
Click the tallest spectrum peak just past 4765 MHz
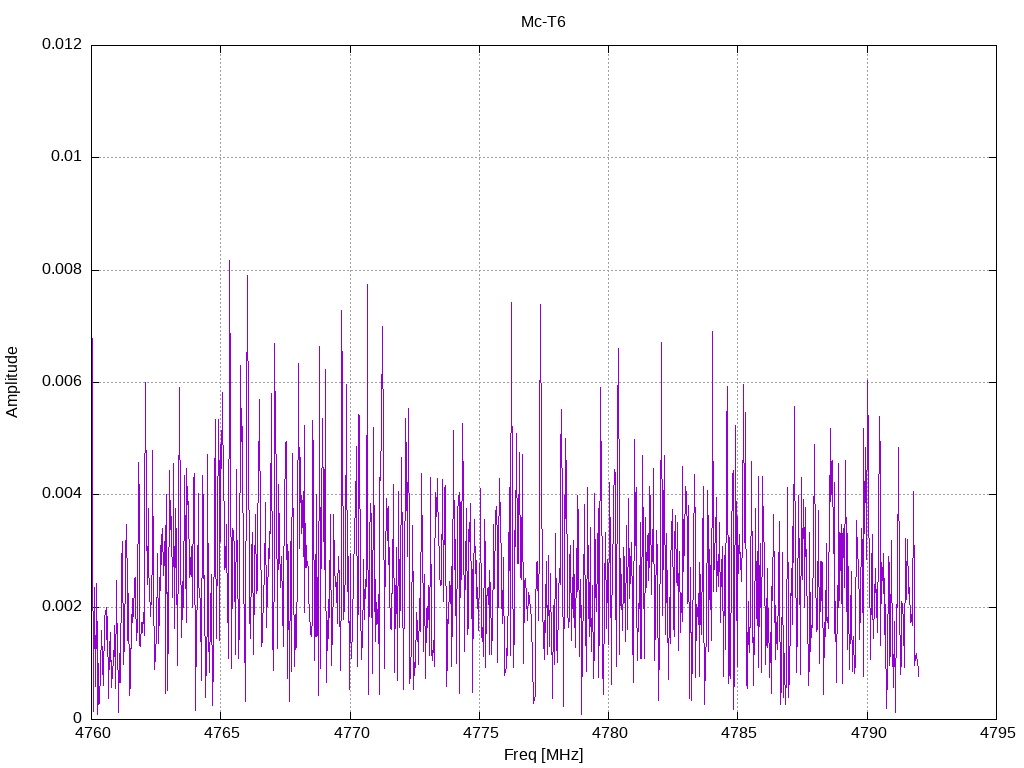click(229, 263)
